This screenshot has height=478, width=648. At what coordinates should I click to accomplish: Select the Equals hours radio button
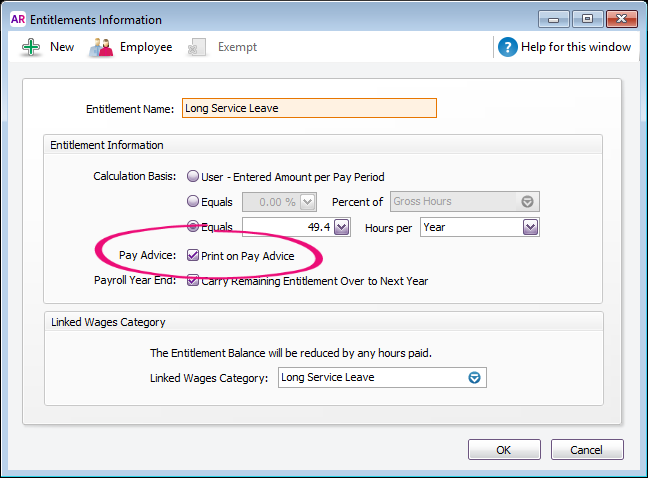(x=192, y=227)
